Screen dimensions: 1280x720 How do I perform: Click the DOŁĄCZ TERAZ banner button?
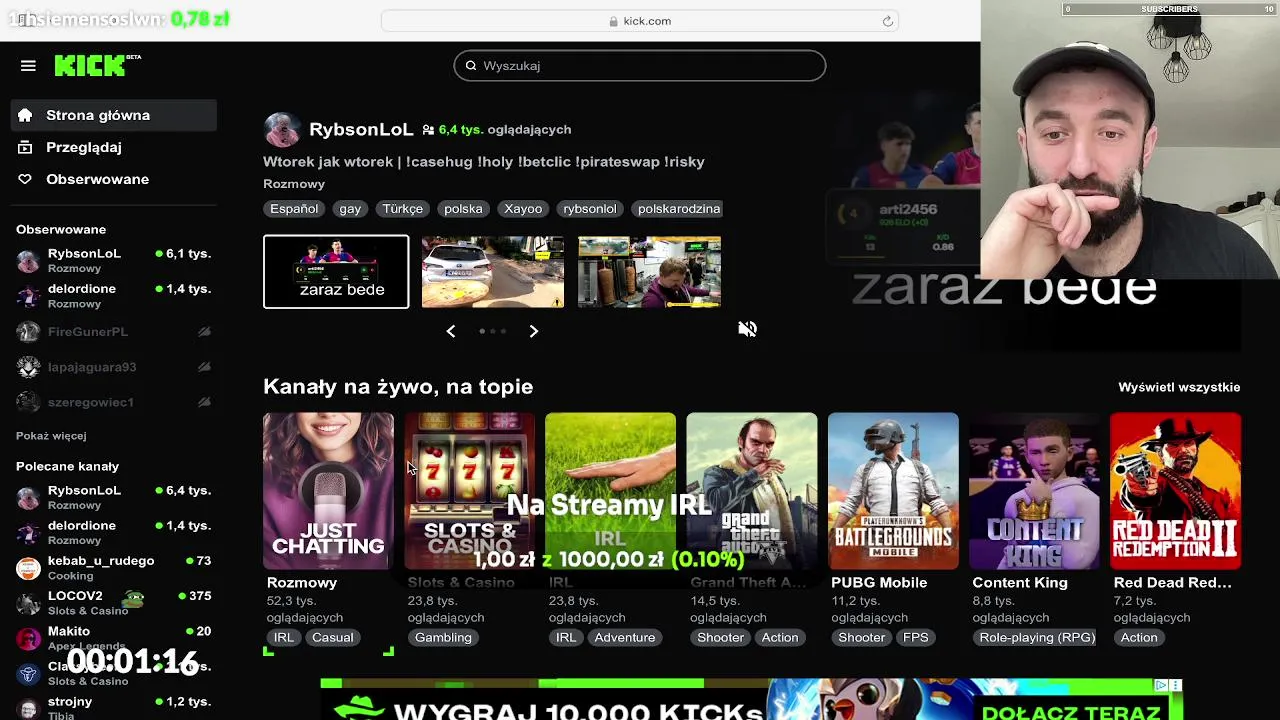point(1071,712)
